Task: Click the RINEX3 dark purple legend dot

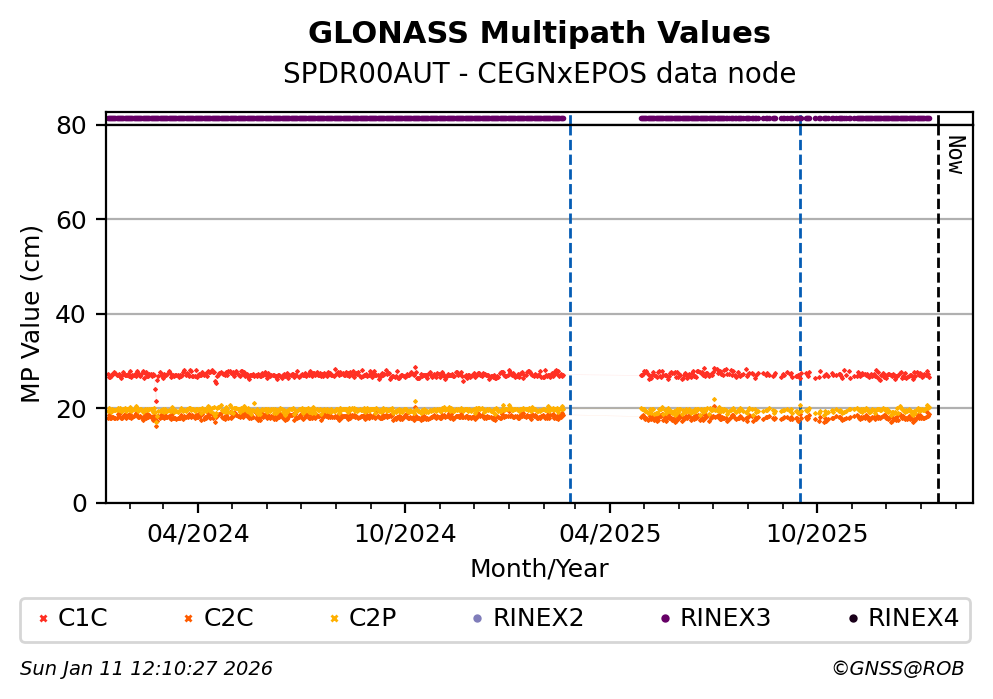Action: coord(665,619)
